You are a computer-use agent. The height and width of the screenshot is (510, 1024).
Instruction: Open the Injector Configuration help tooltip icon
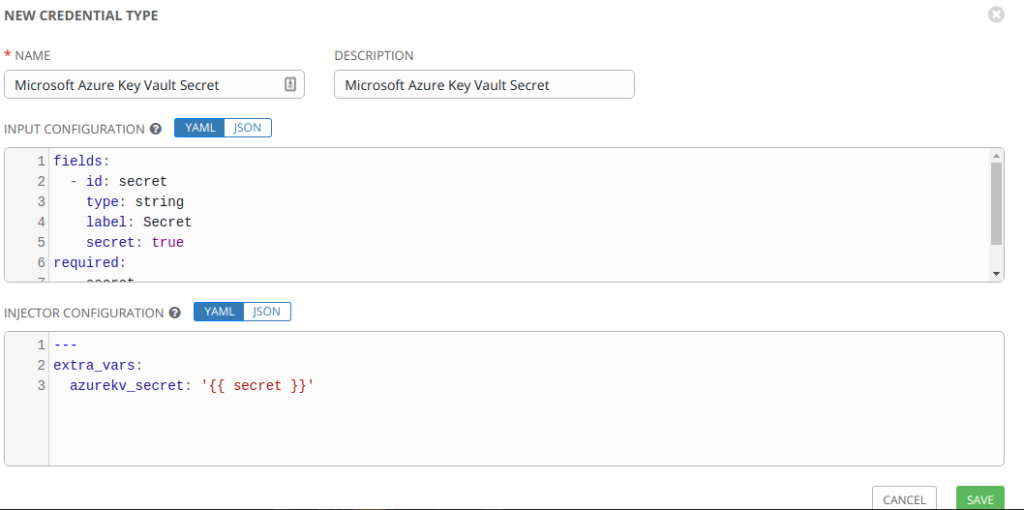[x=175, y=313]
